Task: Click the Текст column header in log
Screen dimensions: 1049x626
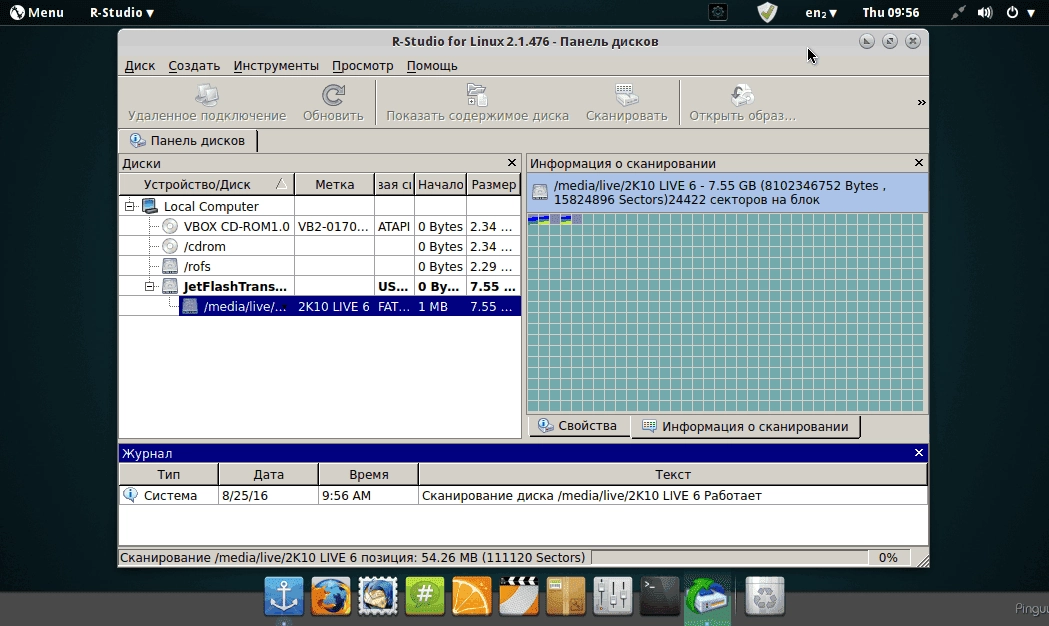Action: pos(673,474)
